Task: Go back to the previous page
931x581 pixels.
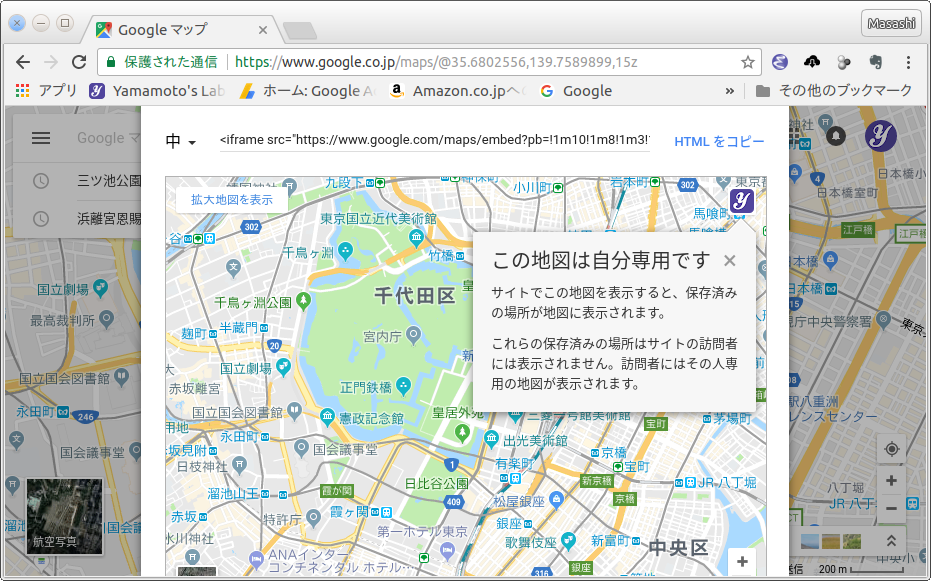Action: pos(23,62)
